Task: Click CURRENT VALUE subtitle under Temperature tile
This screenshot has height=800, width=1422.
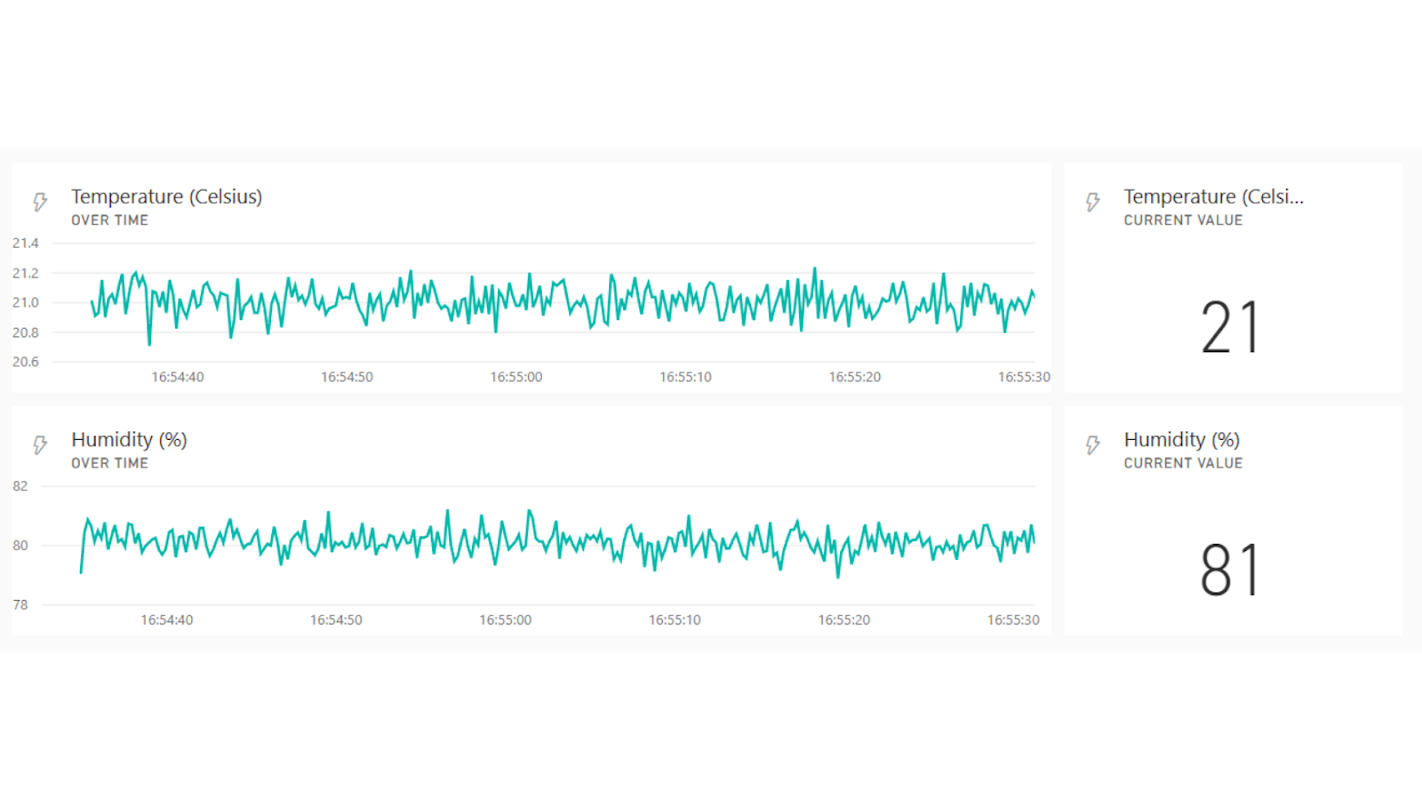Action: [x=1183, y=220]
